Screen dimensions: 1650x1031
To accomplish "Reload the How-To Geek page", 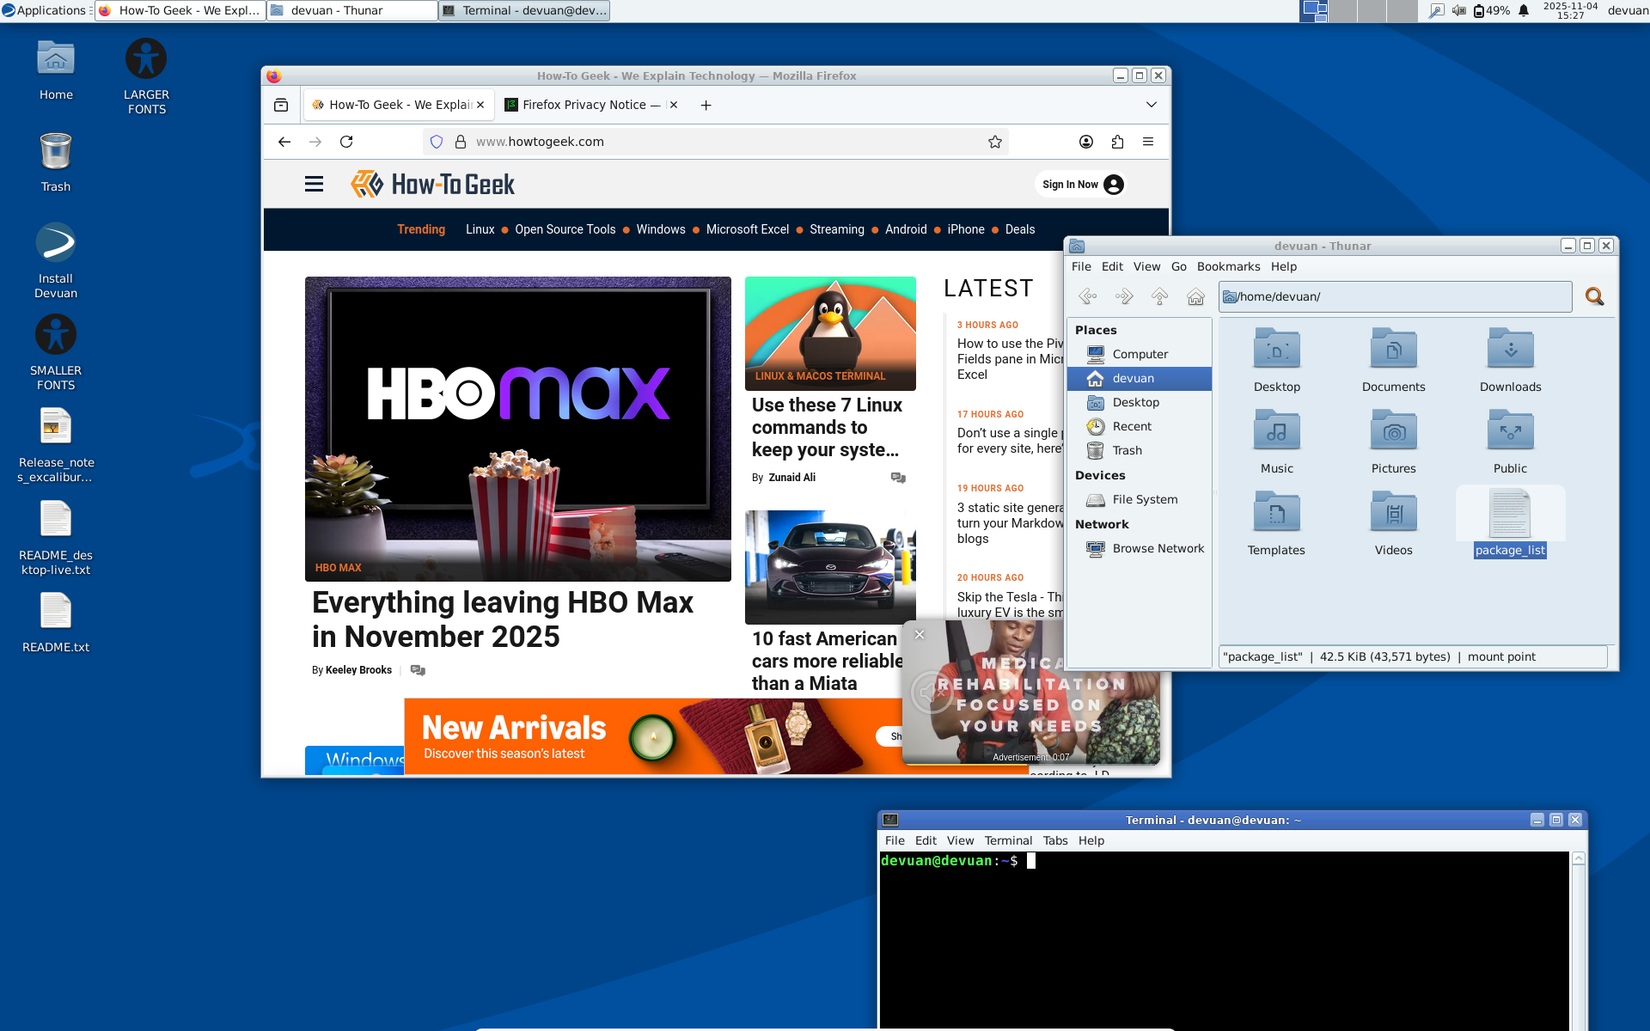I will pos(346,141).
